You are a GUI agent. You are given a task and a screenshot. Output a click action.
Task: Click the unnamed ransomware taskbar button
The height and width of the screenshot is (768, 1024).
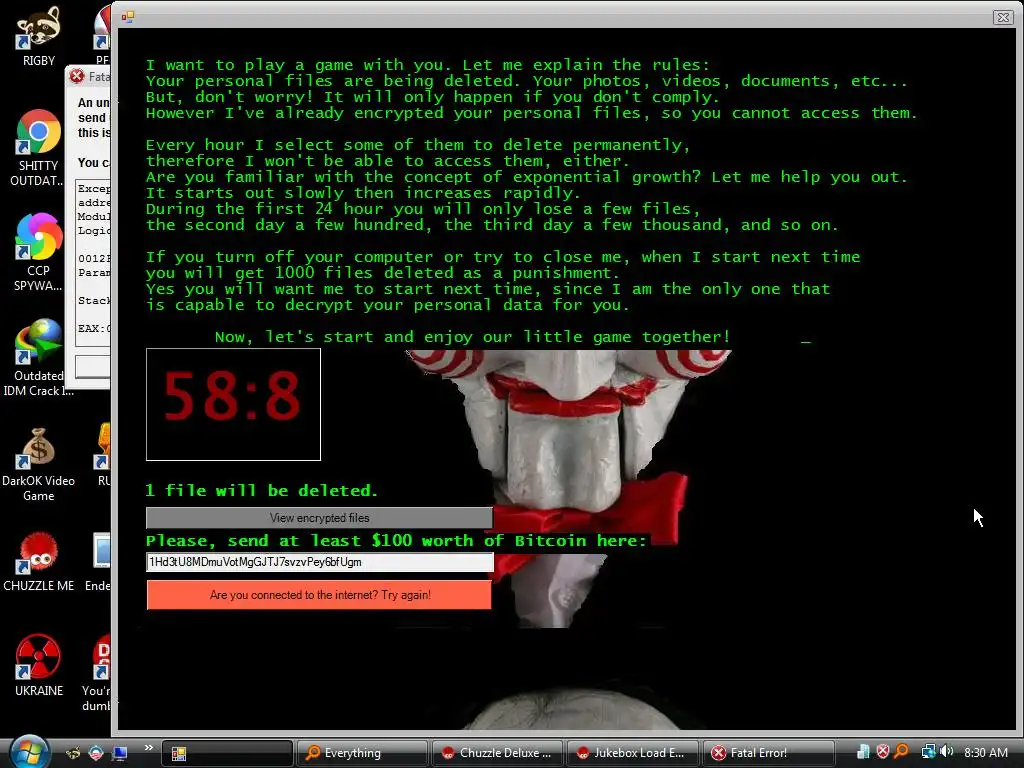(x=227, y=753)
